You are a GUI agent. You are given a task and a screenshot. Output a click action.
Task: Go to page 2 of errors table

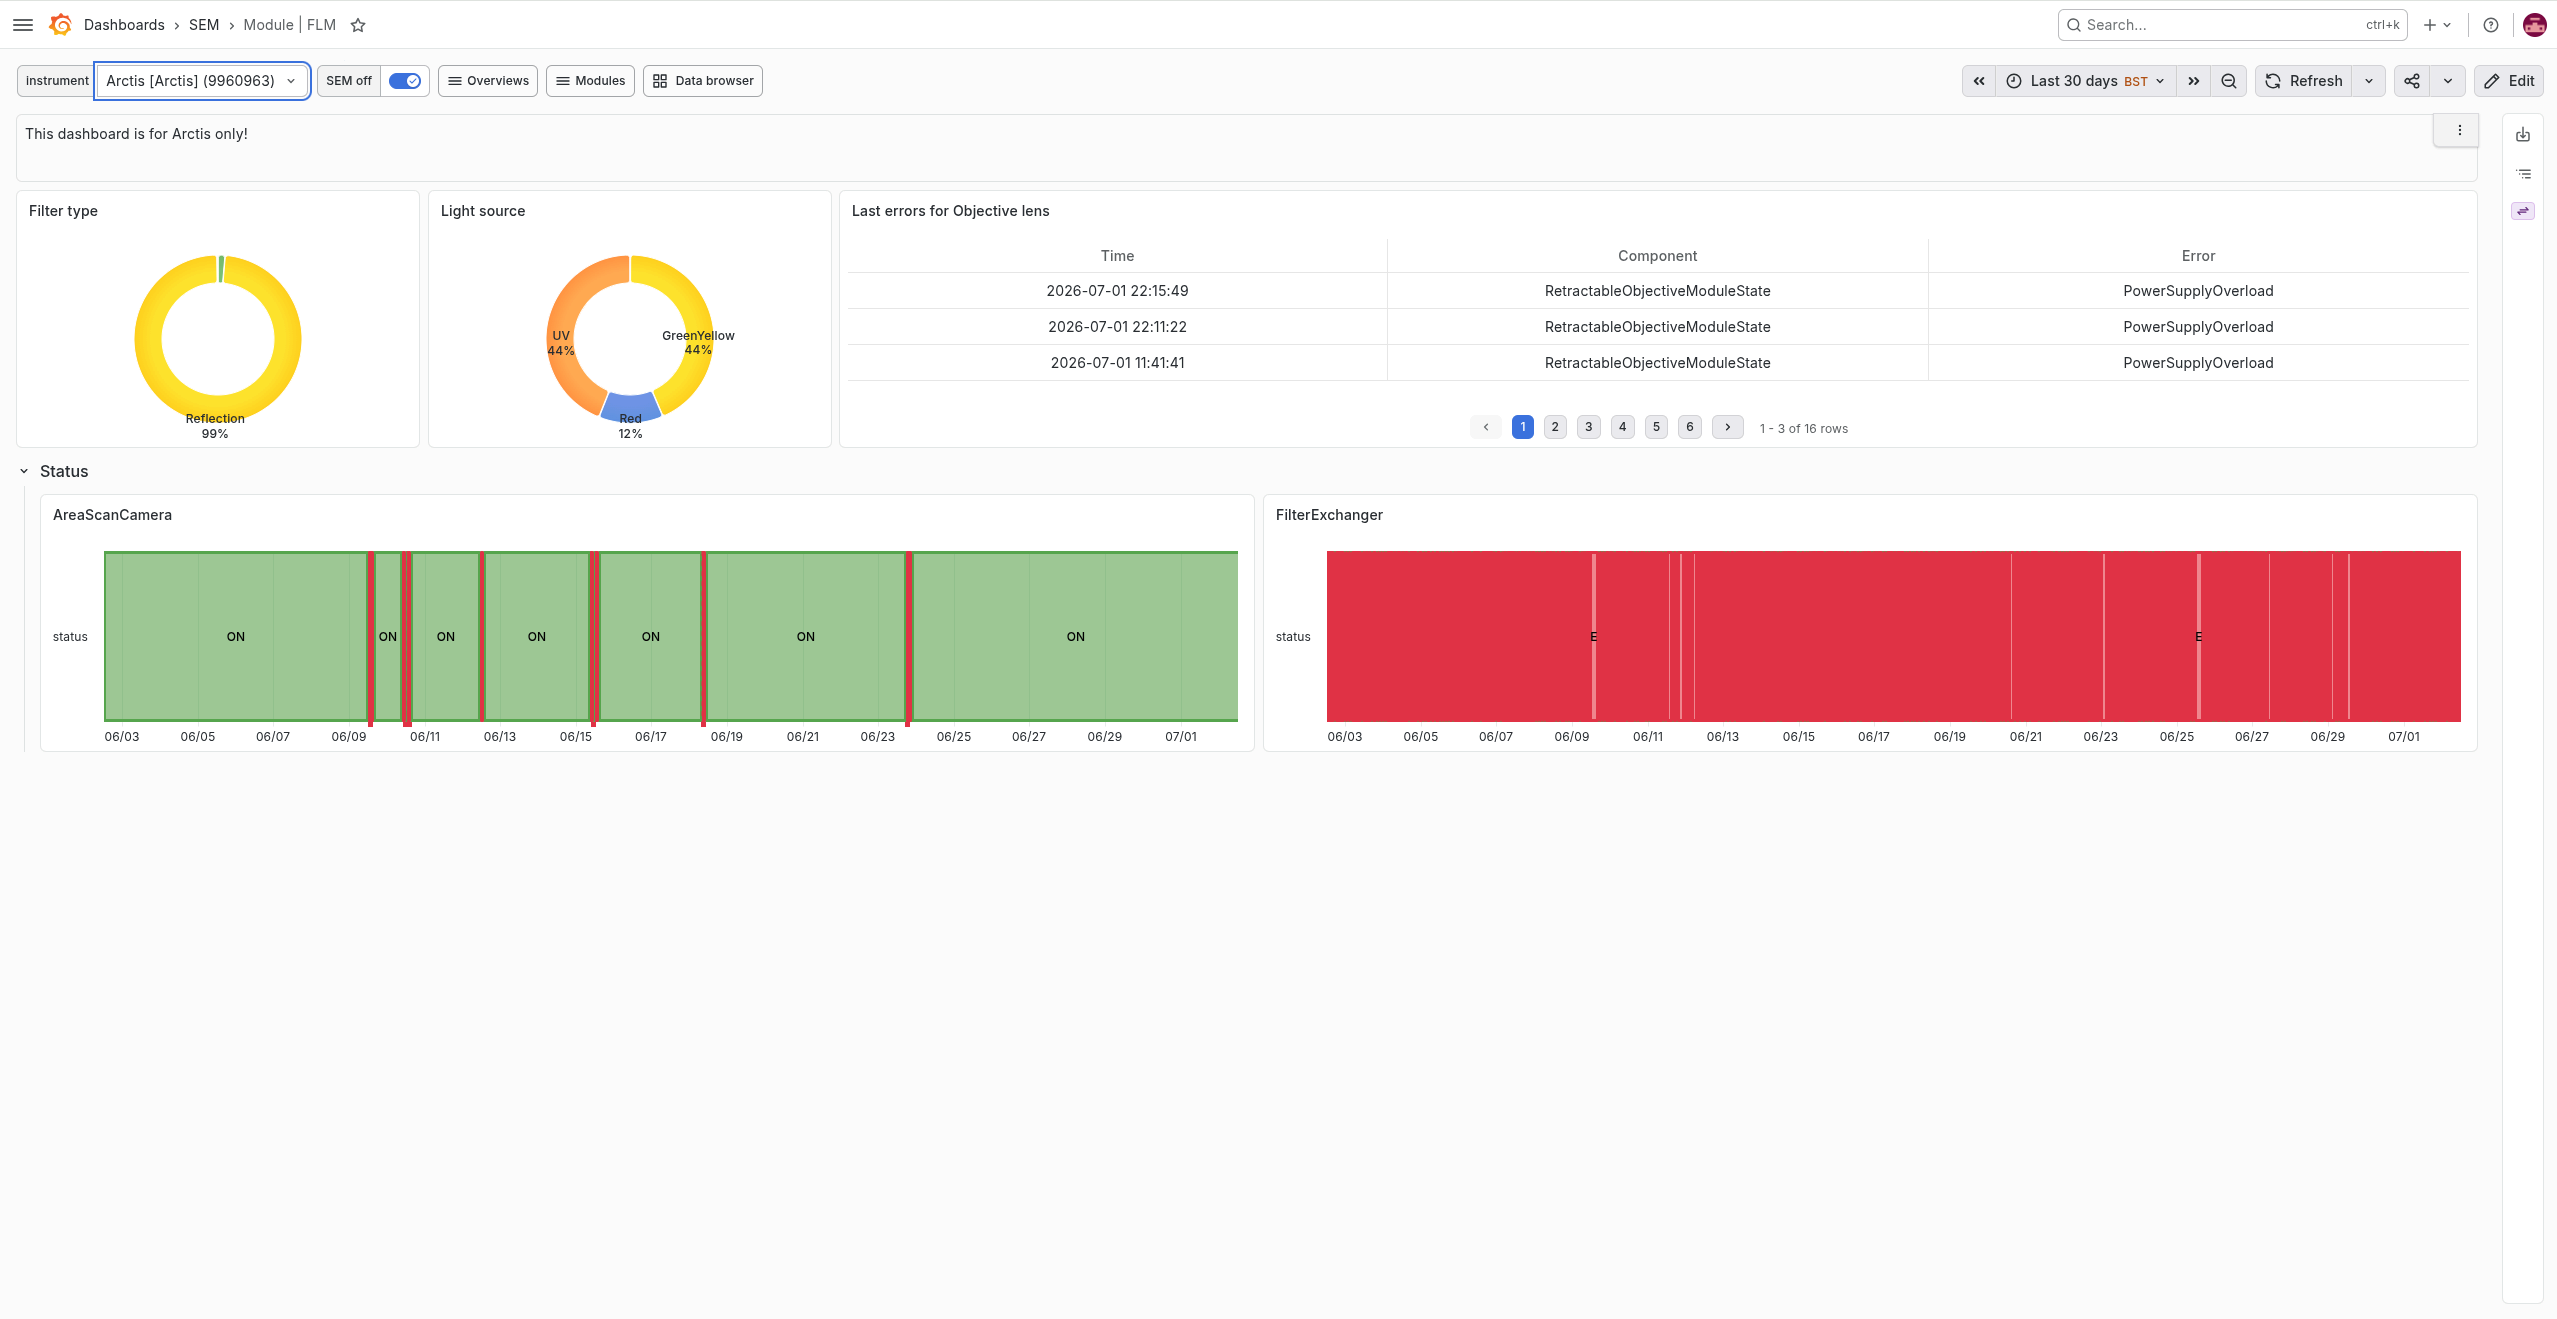tap(1555, 427)
